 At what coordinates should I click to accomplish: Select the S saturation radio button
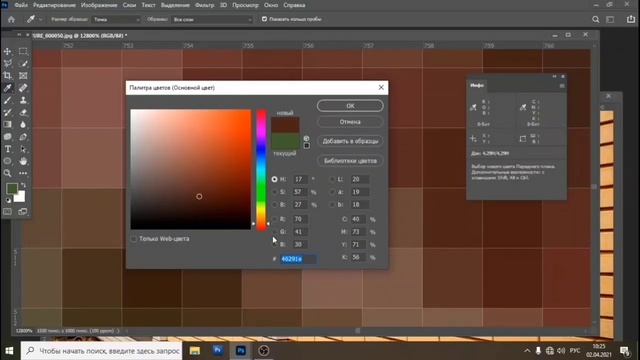pos(274,192)
